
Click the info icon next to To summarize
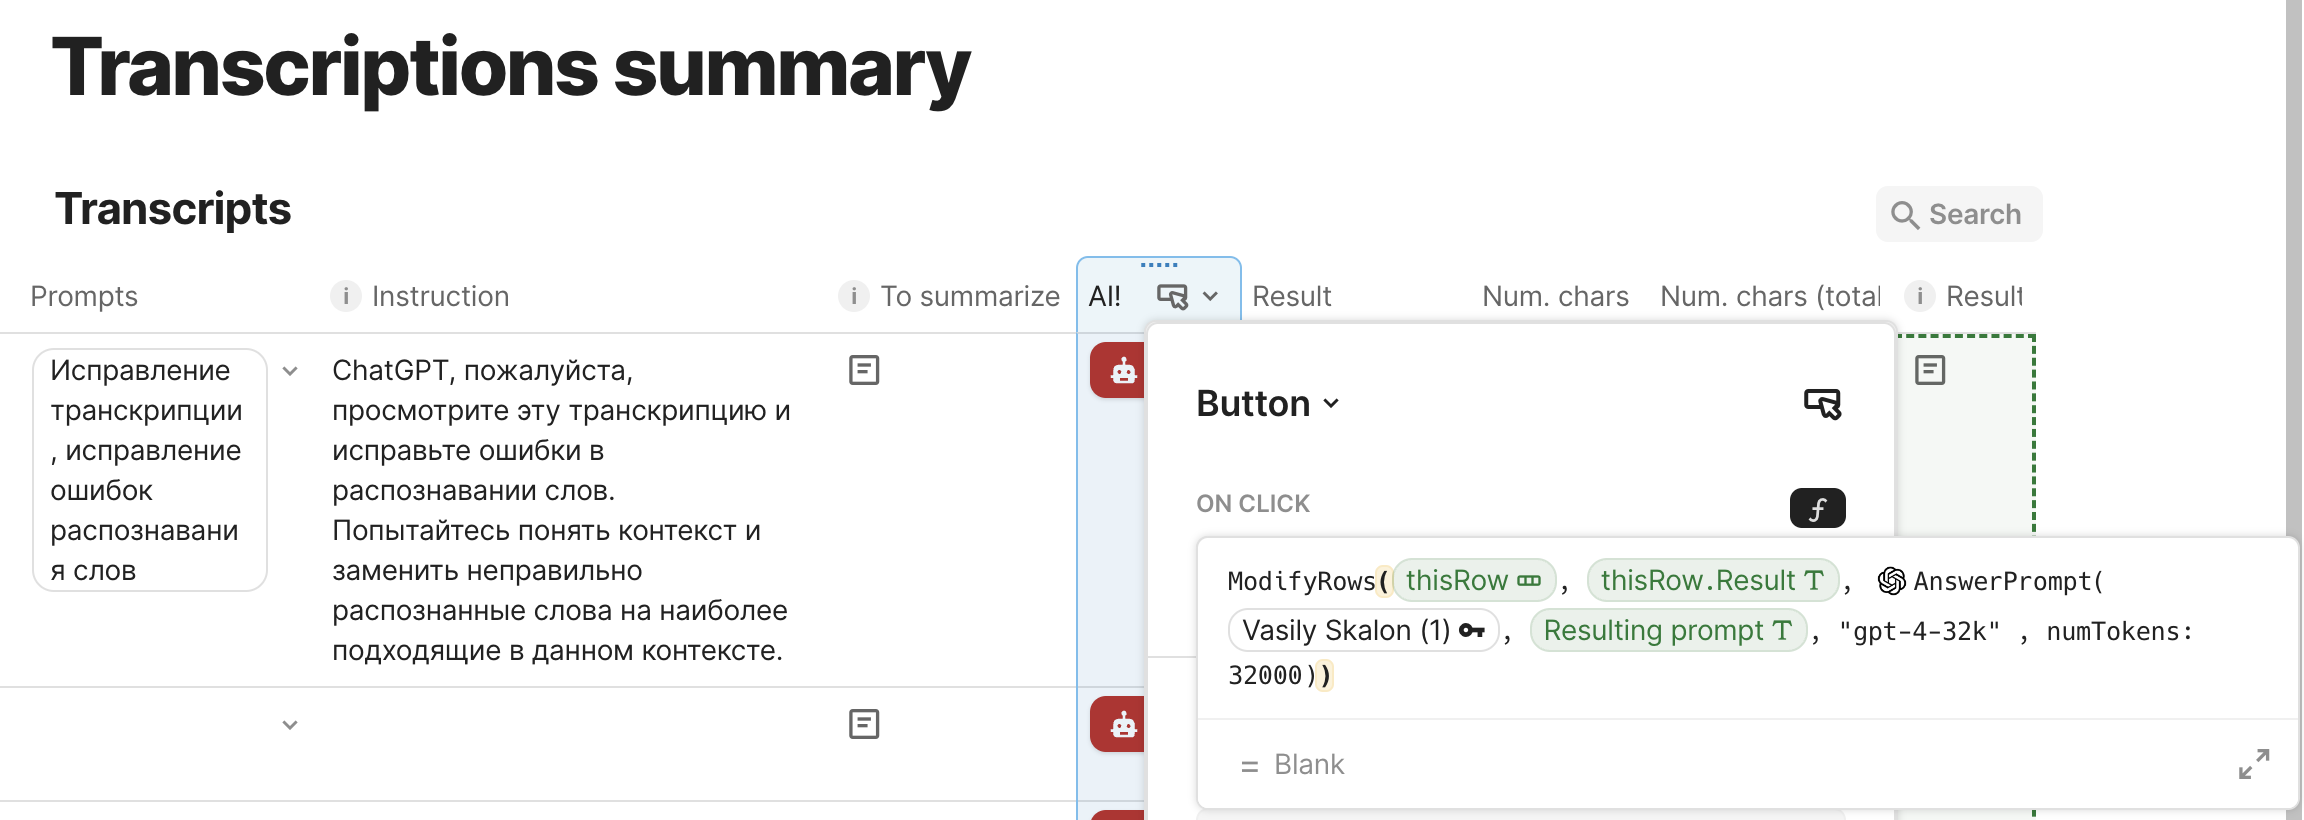coord(854,296)
